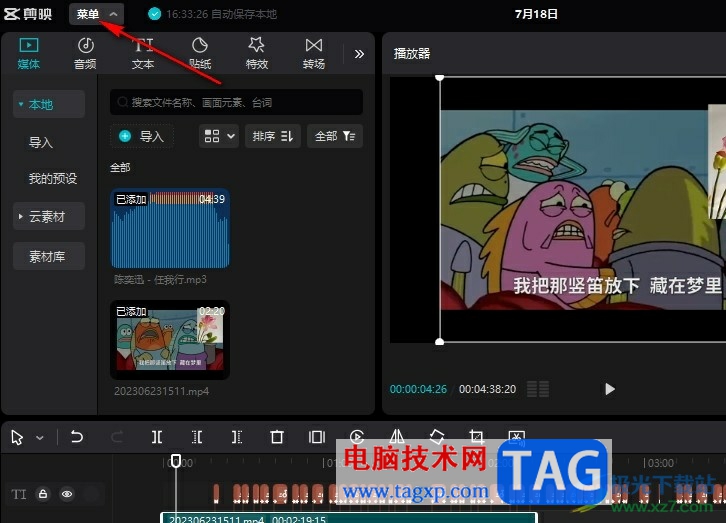Split the clip at the playhead

click(157, 437)
